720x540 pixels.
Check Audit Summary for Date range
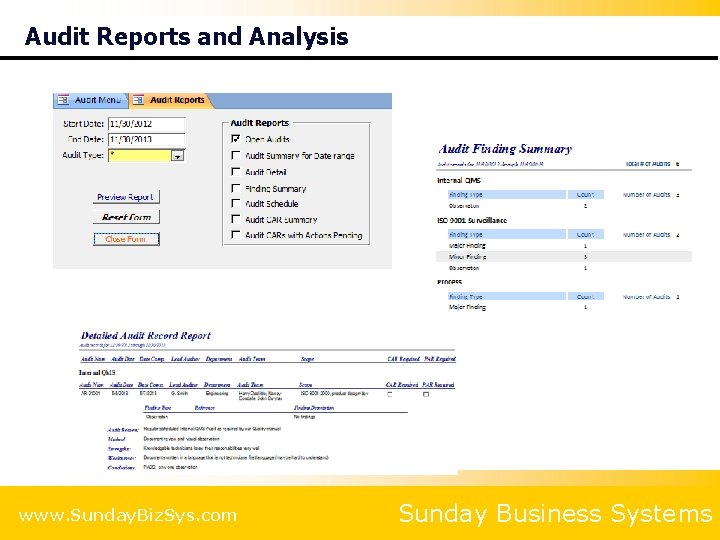click(x=236, y=155)
